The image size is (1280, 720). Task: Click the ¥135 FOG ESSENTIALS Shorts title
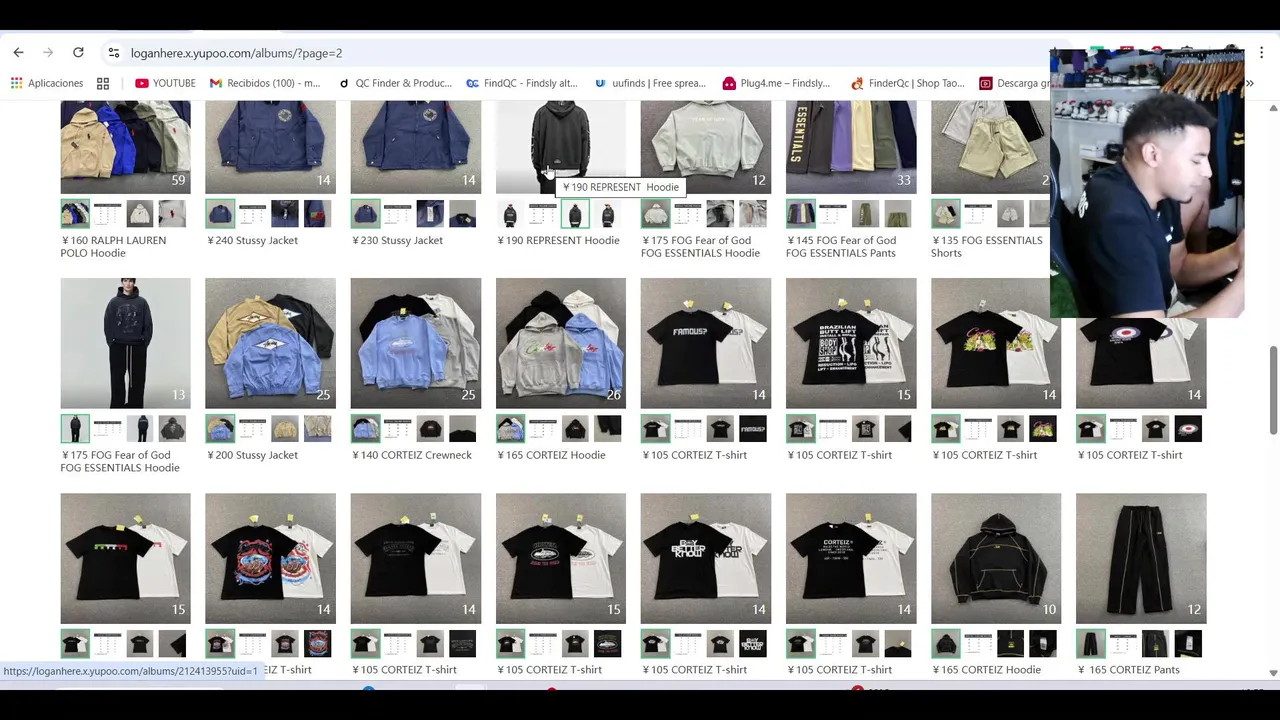(987, 246)
